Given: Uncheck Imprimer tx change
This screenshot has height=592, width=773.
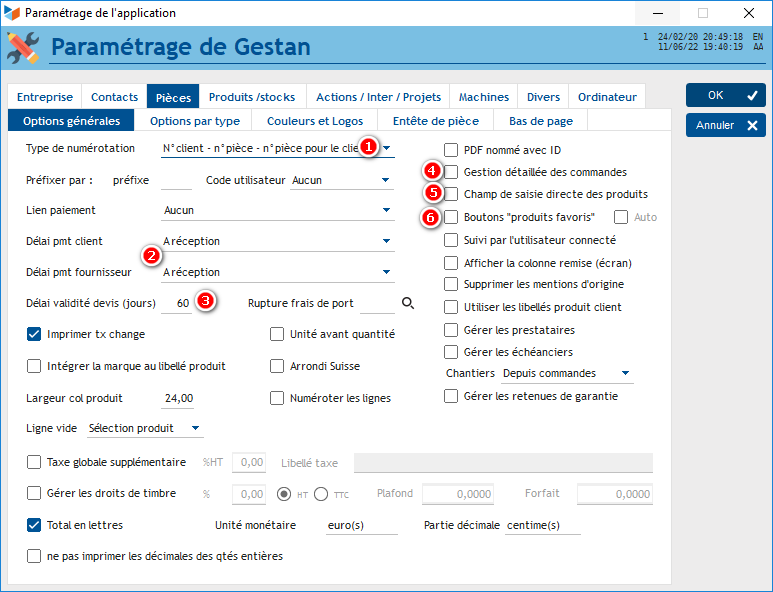Looking at the screenshot, I should click(34, 334).
